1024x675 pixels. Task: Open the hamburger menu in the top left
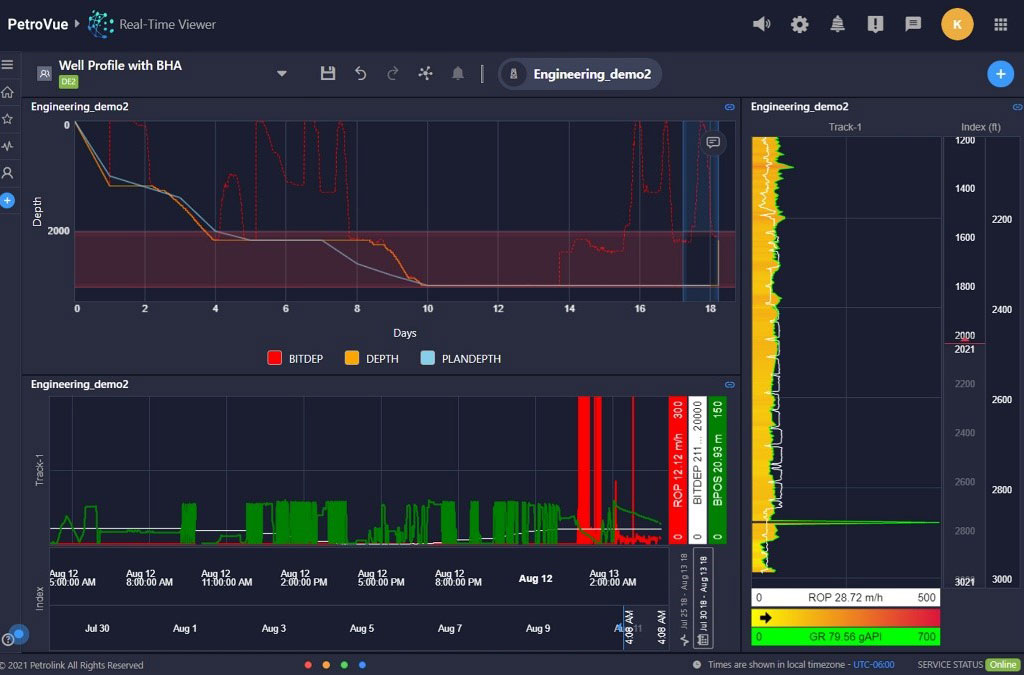[9, 65]
